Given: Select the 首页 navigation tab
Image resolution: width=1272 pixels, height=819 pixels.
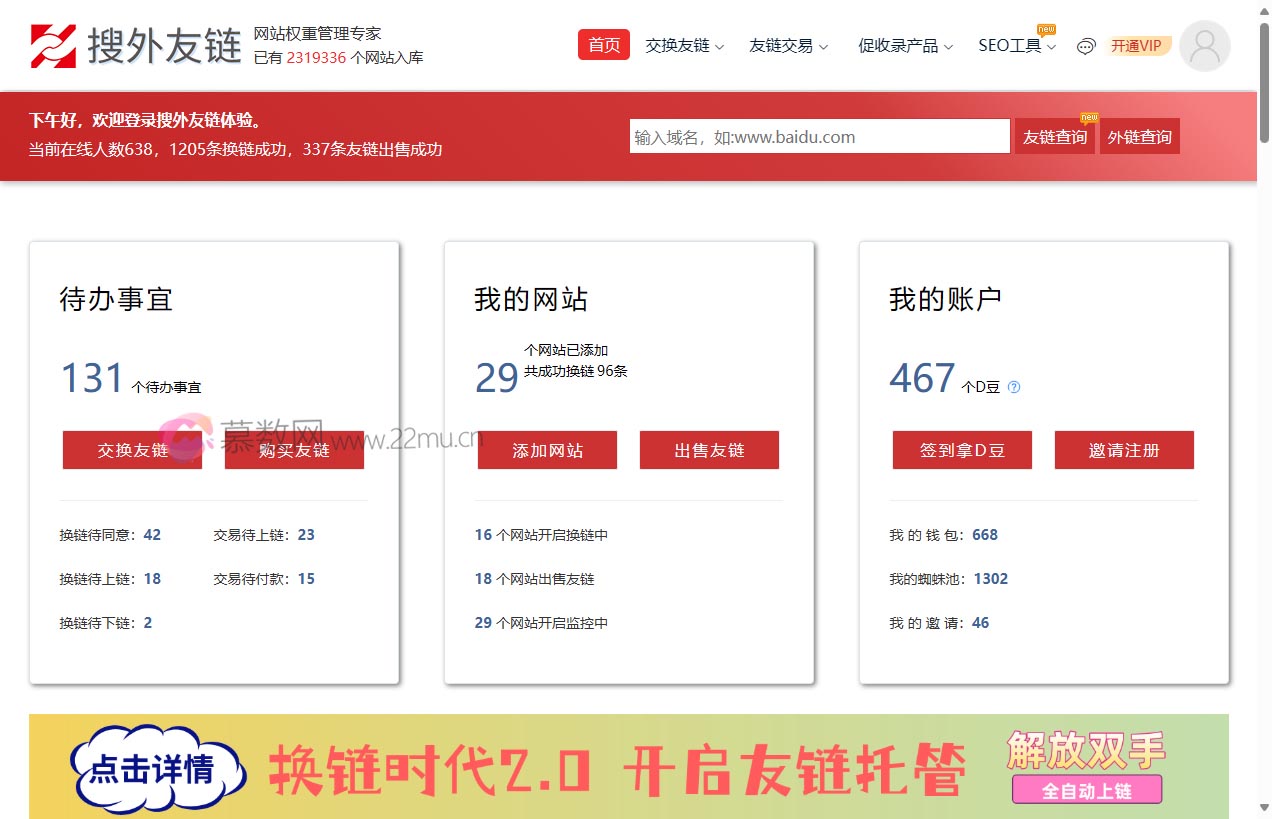Looking at the screenshot, I should pos(604,45).
